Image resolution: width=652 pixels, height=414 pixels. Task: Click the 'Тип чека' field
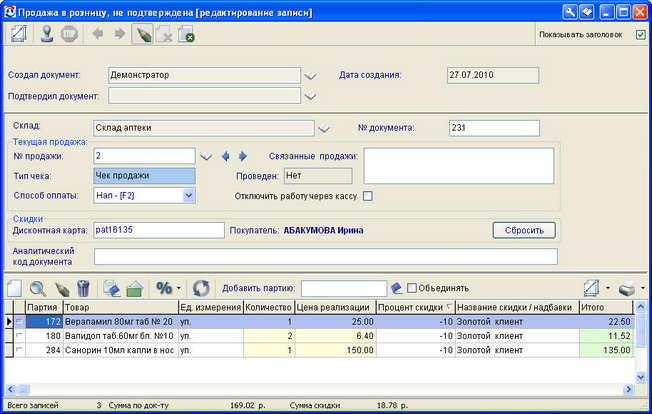[x=144, y=176]
